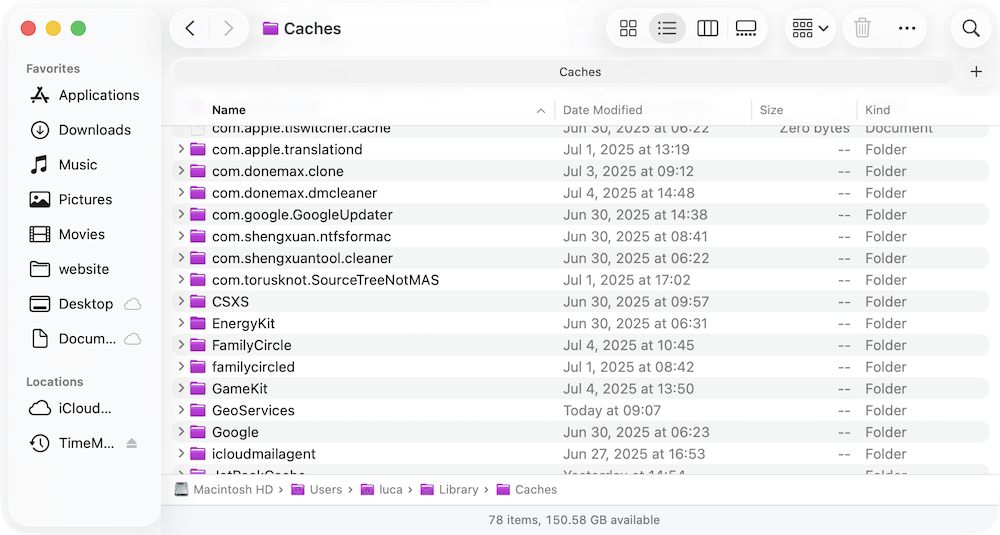Open Movies in the sidebar

(x=67, y=234)
